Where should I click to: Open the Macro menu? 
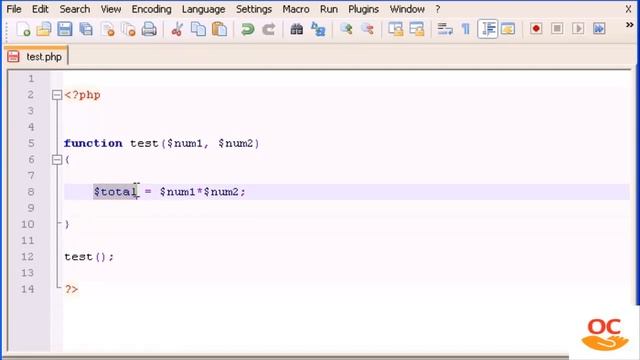296,9
